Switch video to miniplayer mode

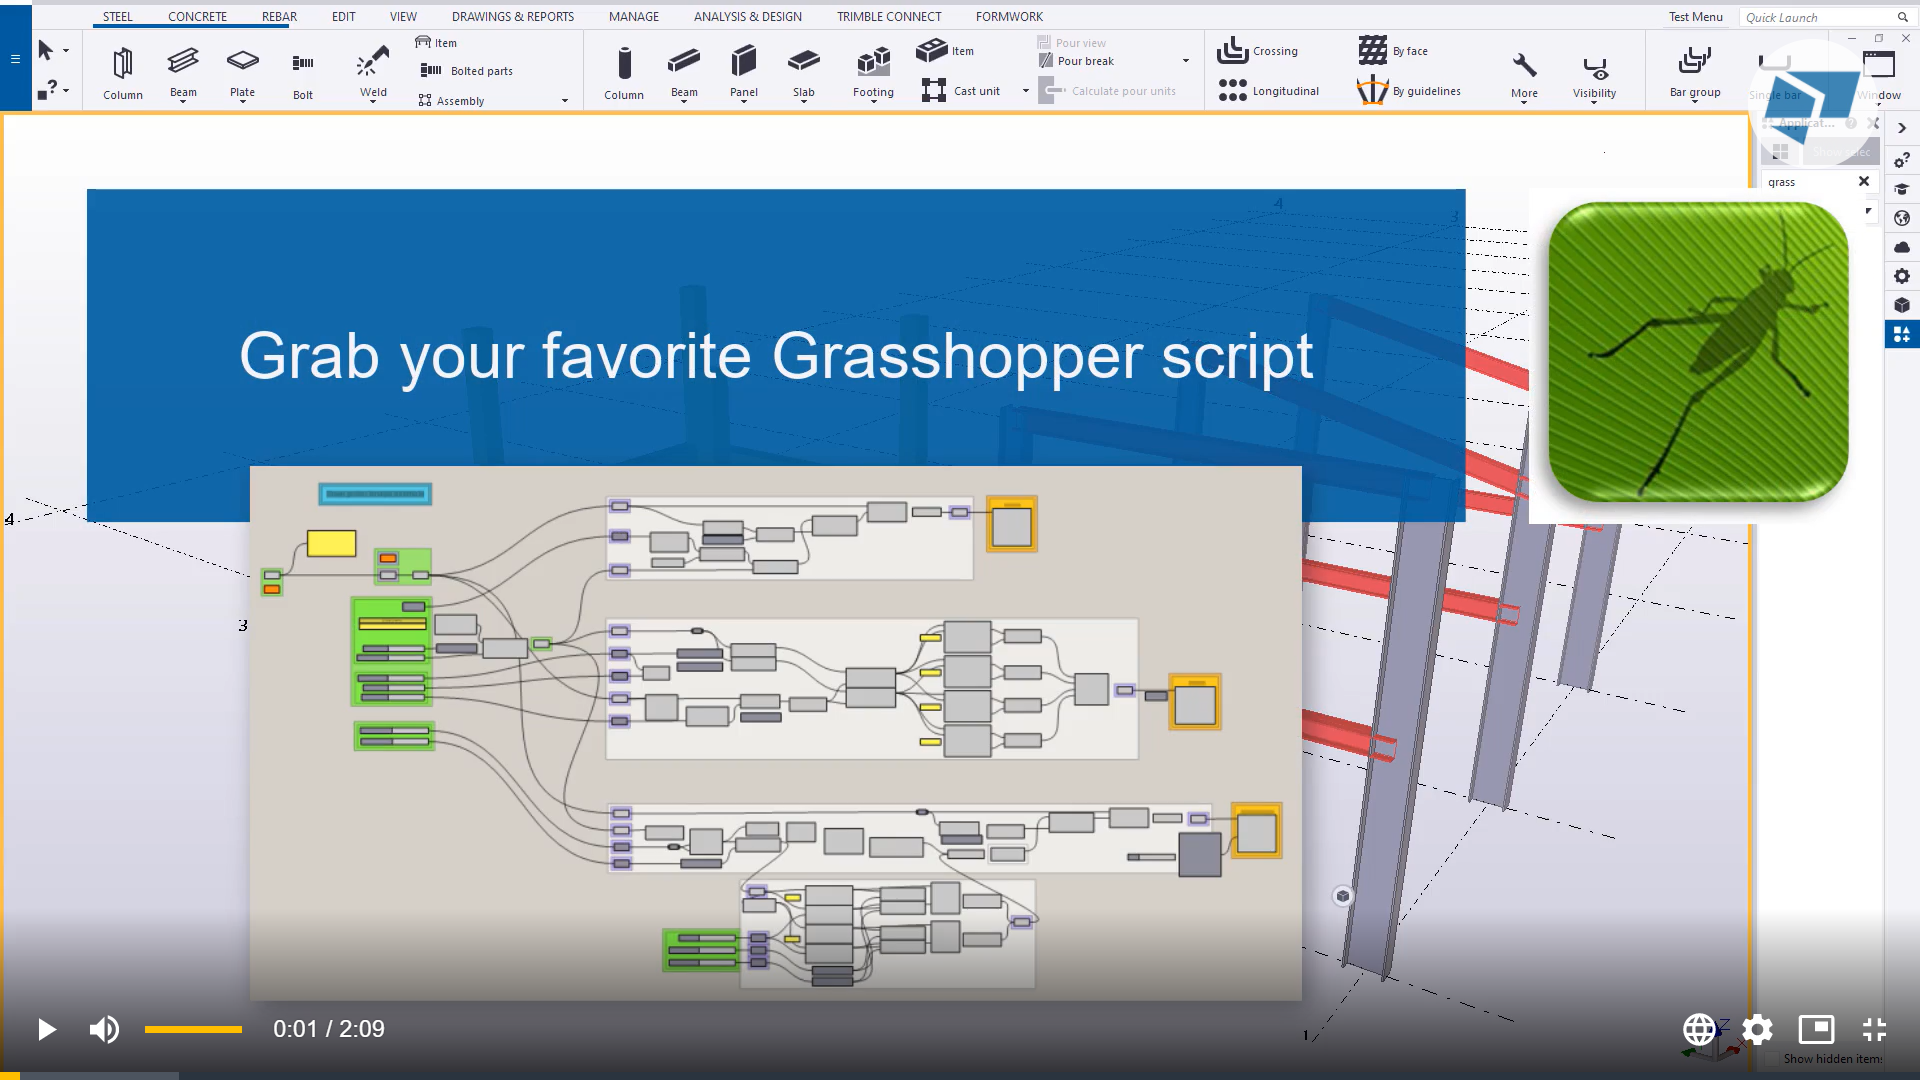[x=1816, y=1029]
